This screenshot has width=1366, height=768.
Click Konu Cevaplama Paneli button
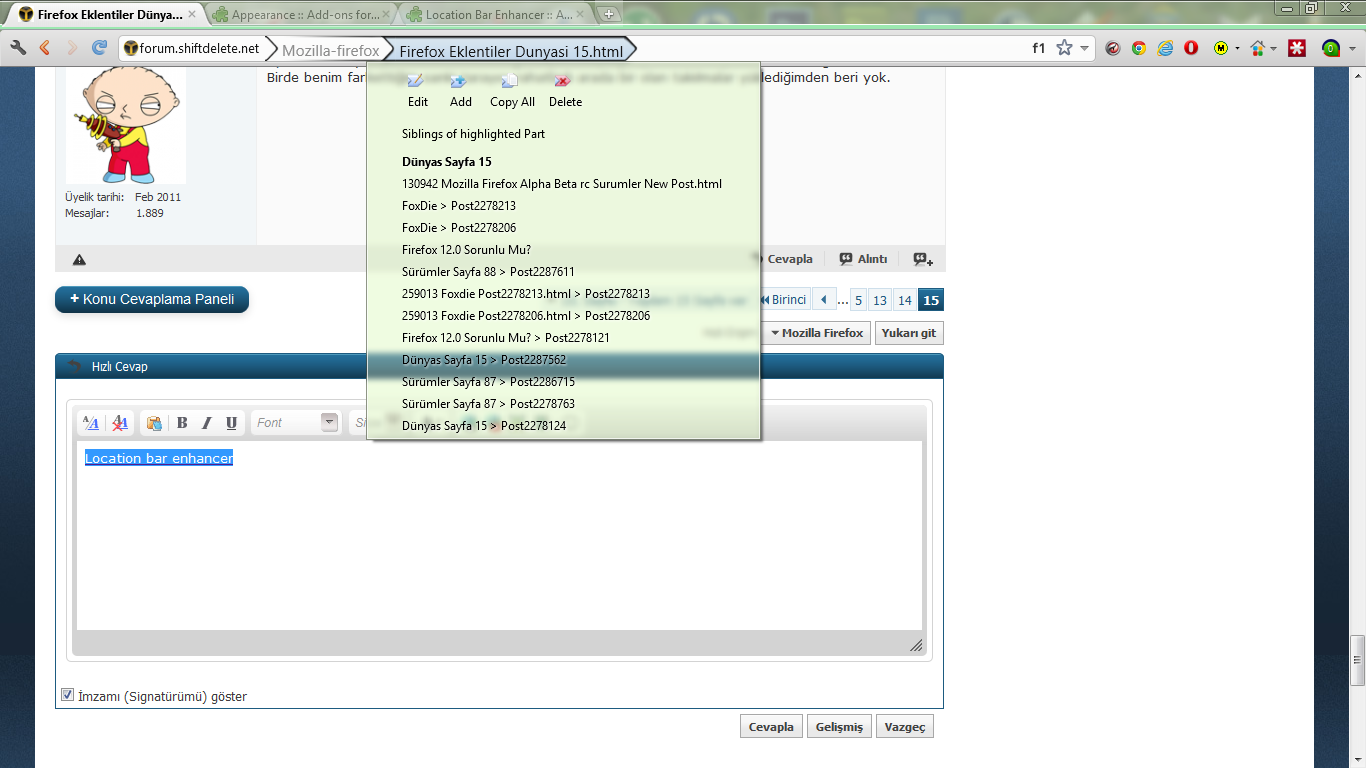pyautogui.click(x=152, y=299)
